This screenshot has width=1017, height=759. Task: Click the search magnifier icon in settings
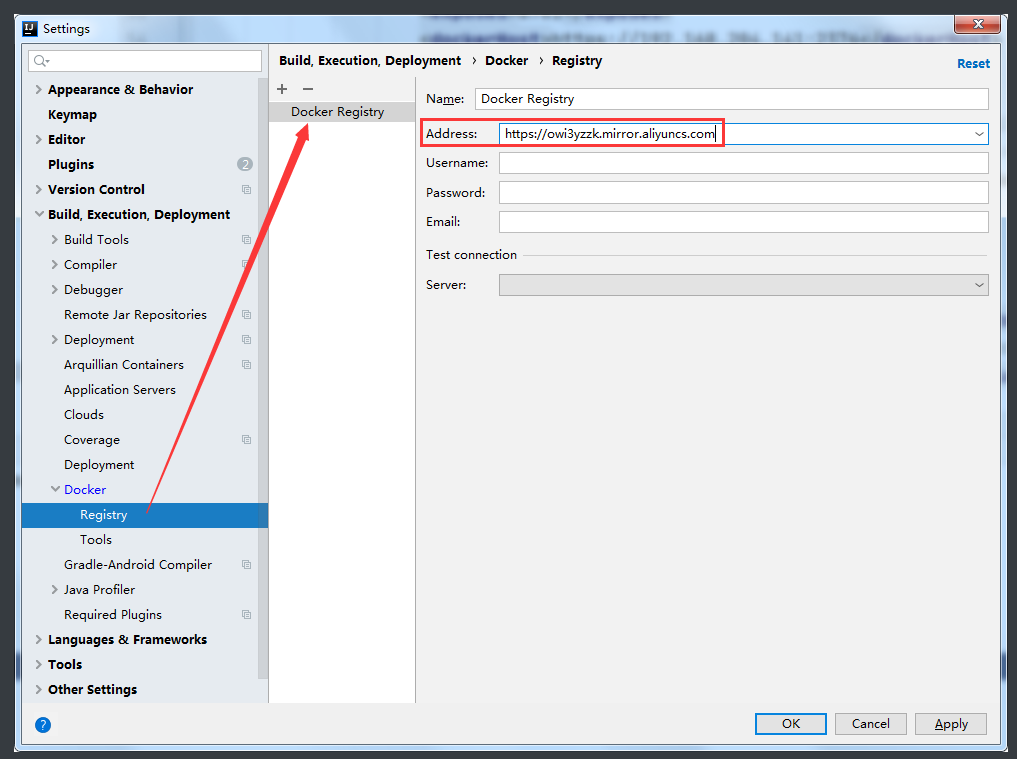41,61
